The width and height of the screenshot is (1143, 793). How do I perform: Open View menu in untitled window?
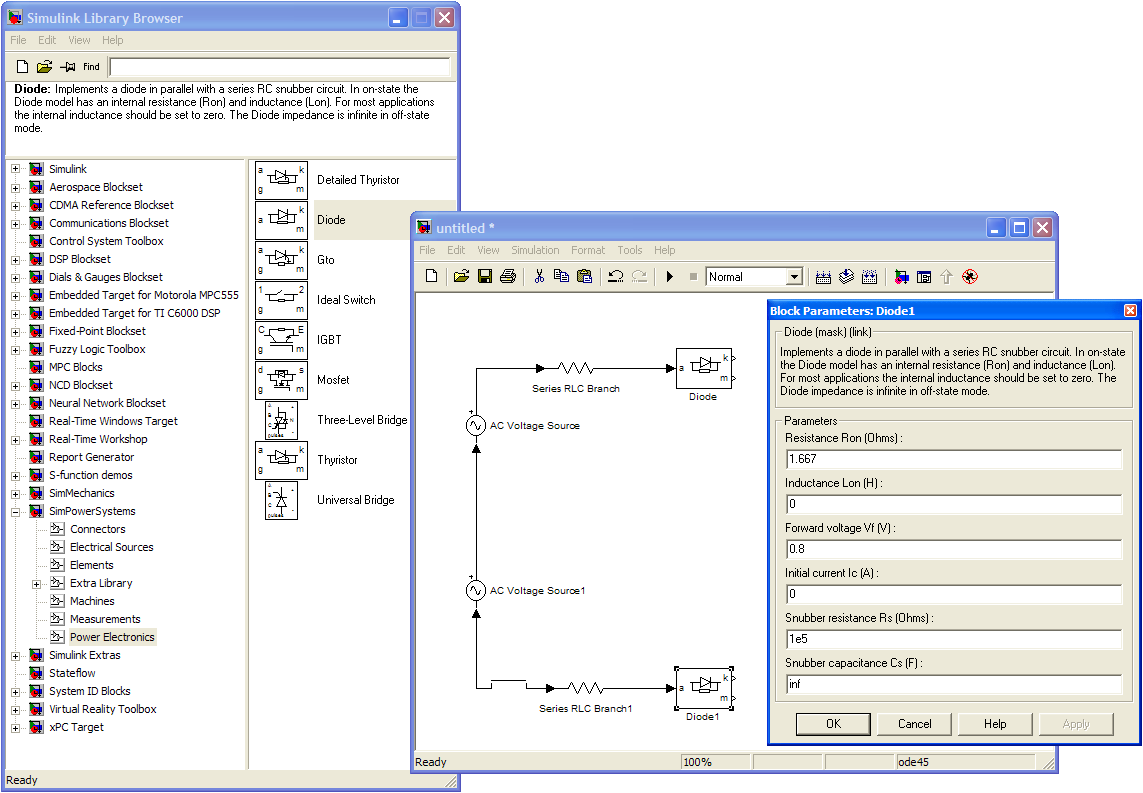(488, 250)
